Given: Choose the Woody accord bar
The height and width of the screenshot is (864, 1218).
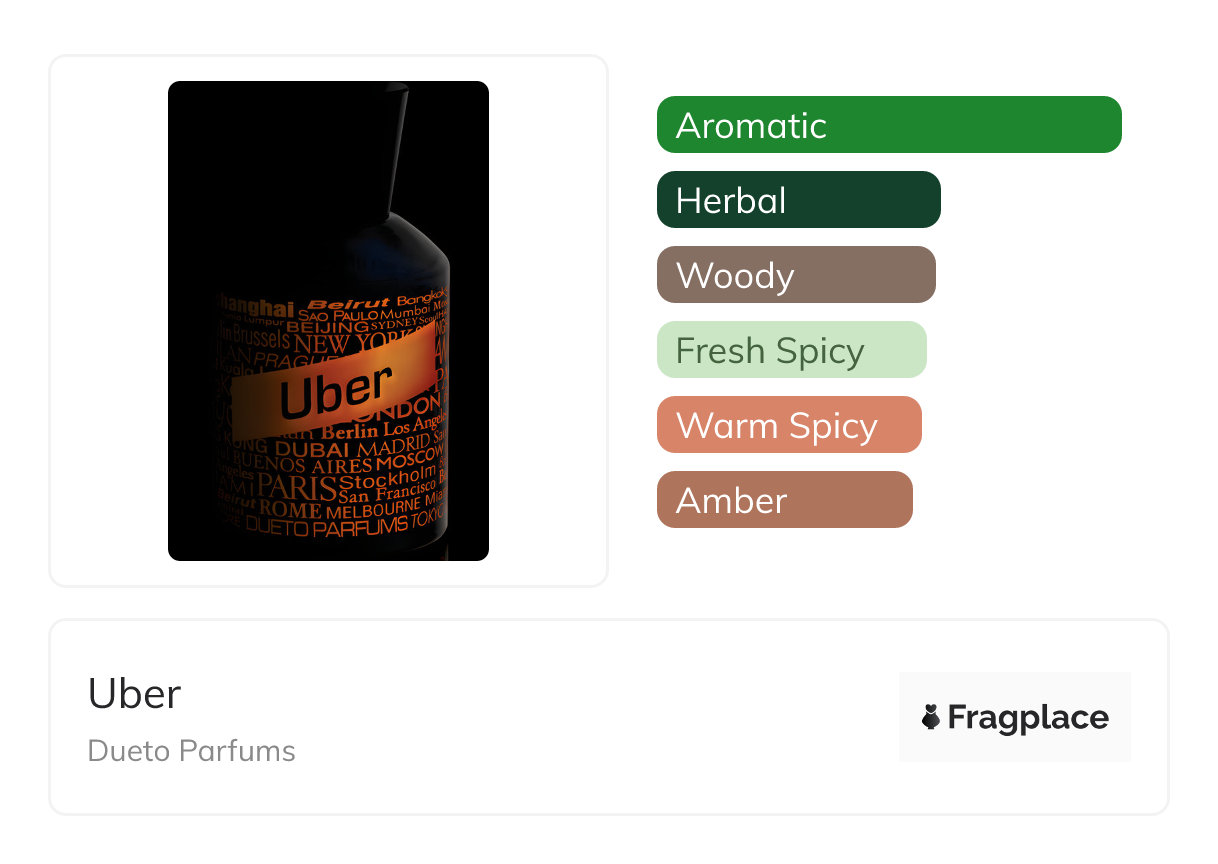Looking at the screenshot, I should tap(795, 275).
